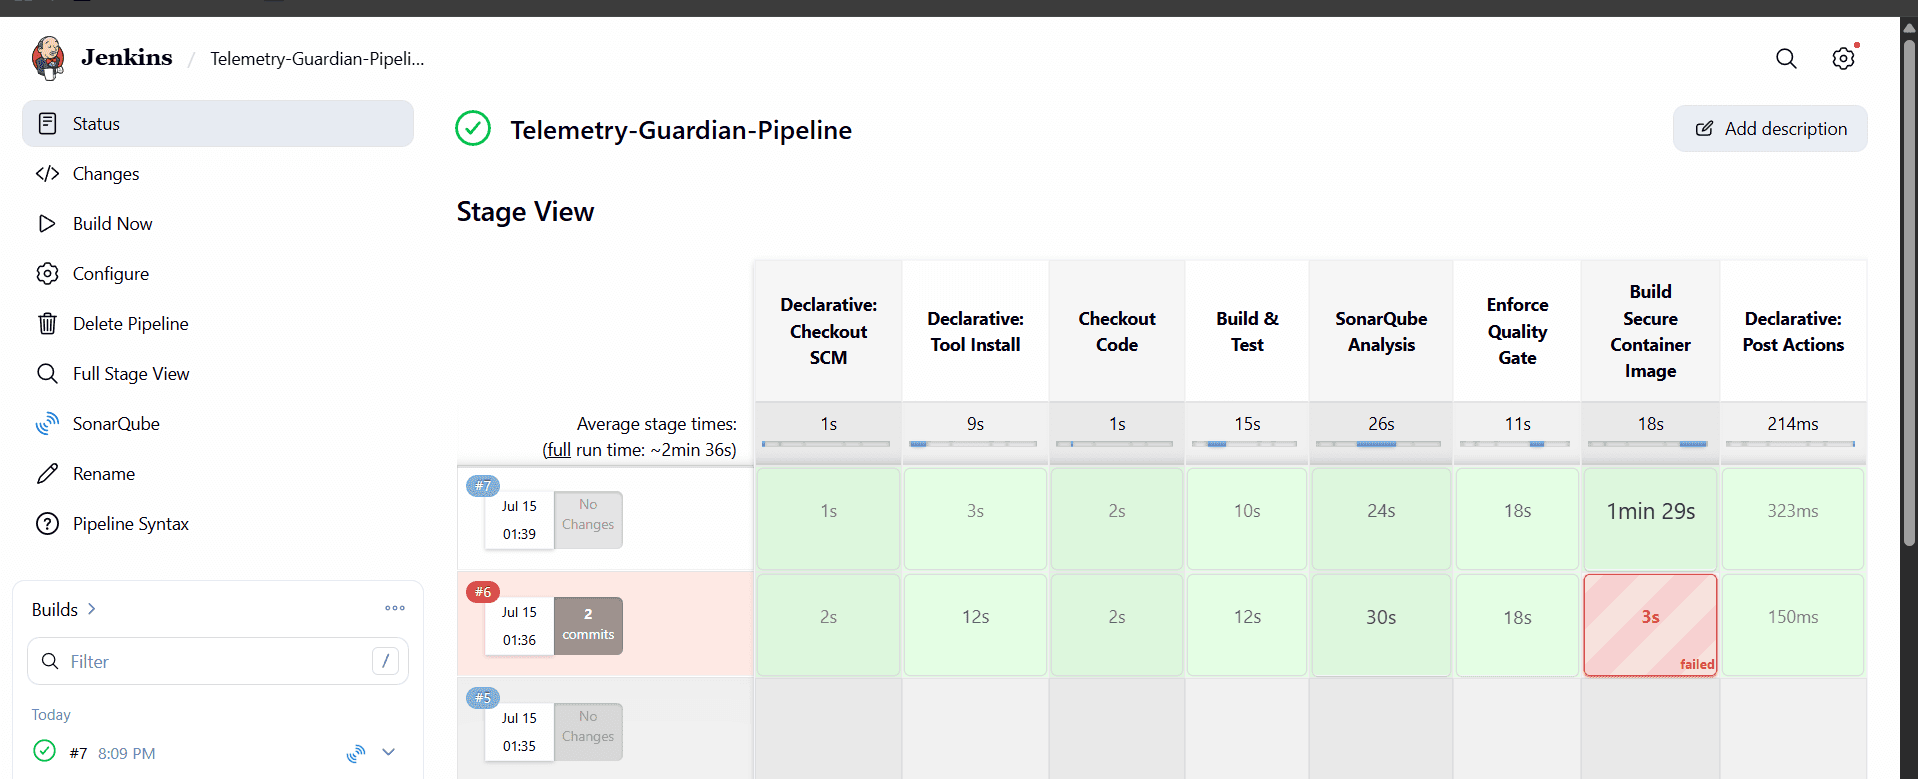Click the SonarQube Analysis average time bar
The image size is (1918, 779).
[x=1379, y=444]
